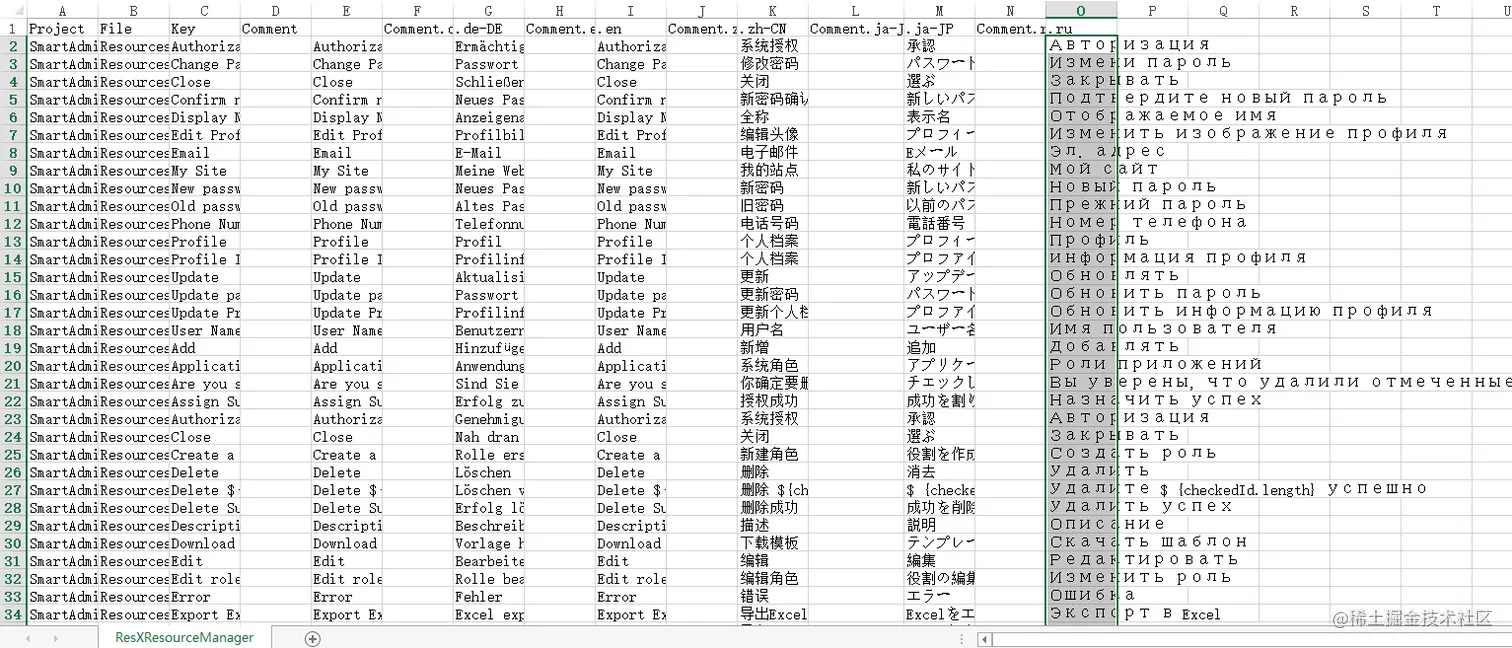Viewport: 1512px width, 648px height.
Task: Select the German cell 'Löschen'
Action: 488,472
